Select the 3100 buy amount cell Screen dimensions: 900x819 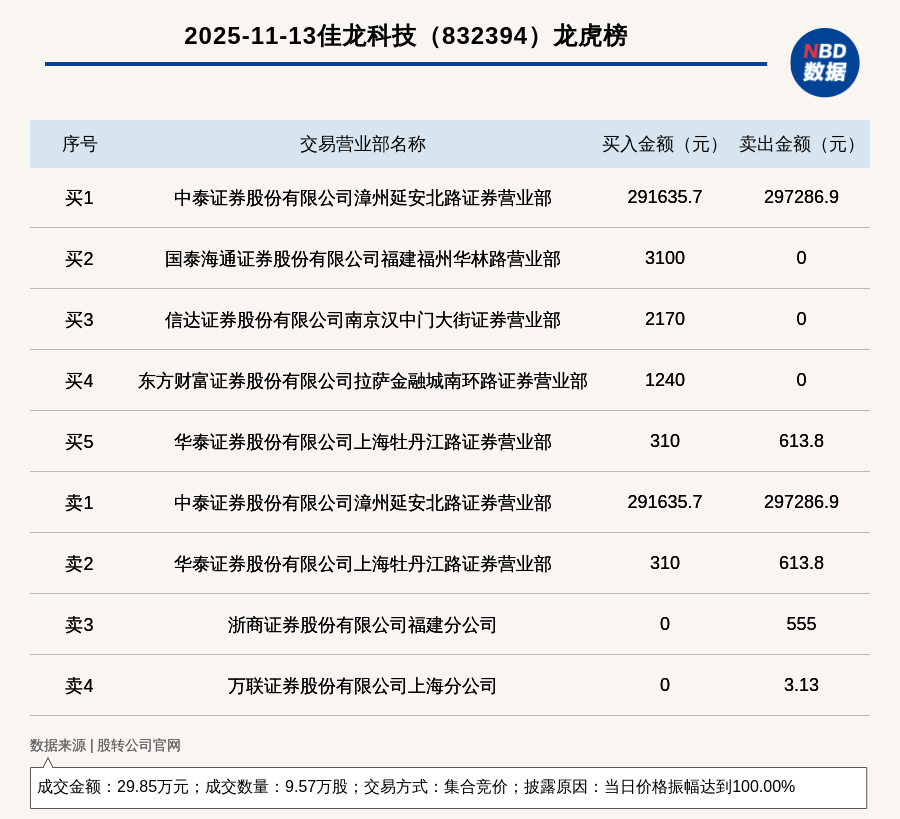coord(664,258)
